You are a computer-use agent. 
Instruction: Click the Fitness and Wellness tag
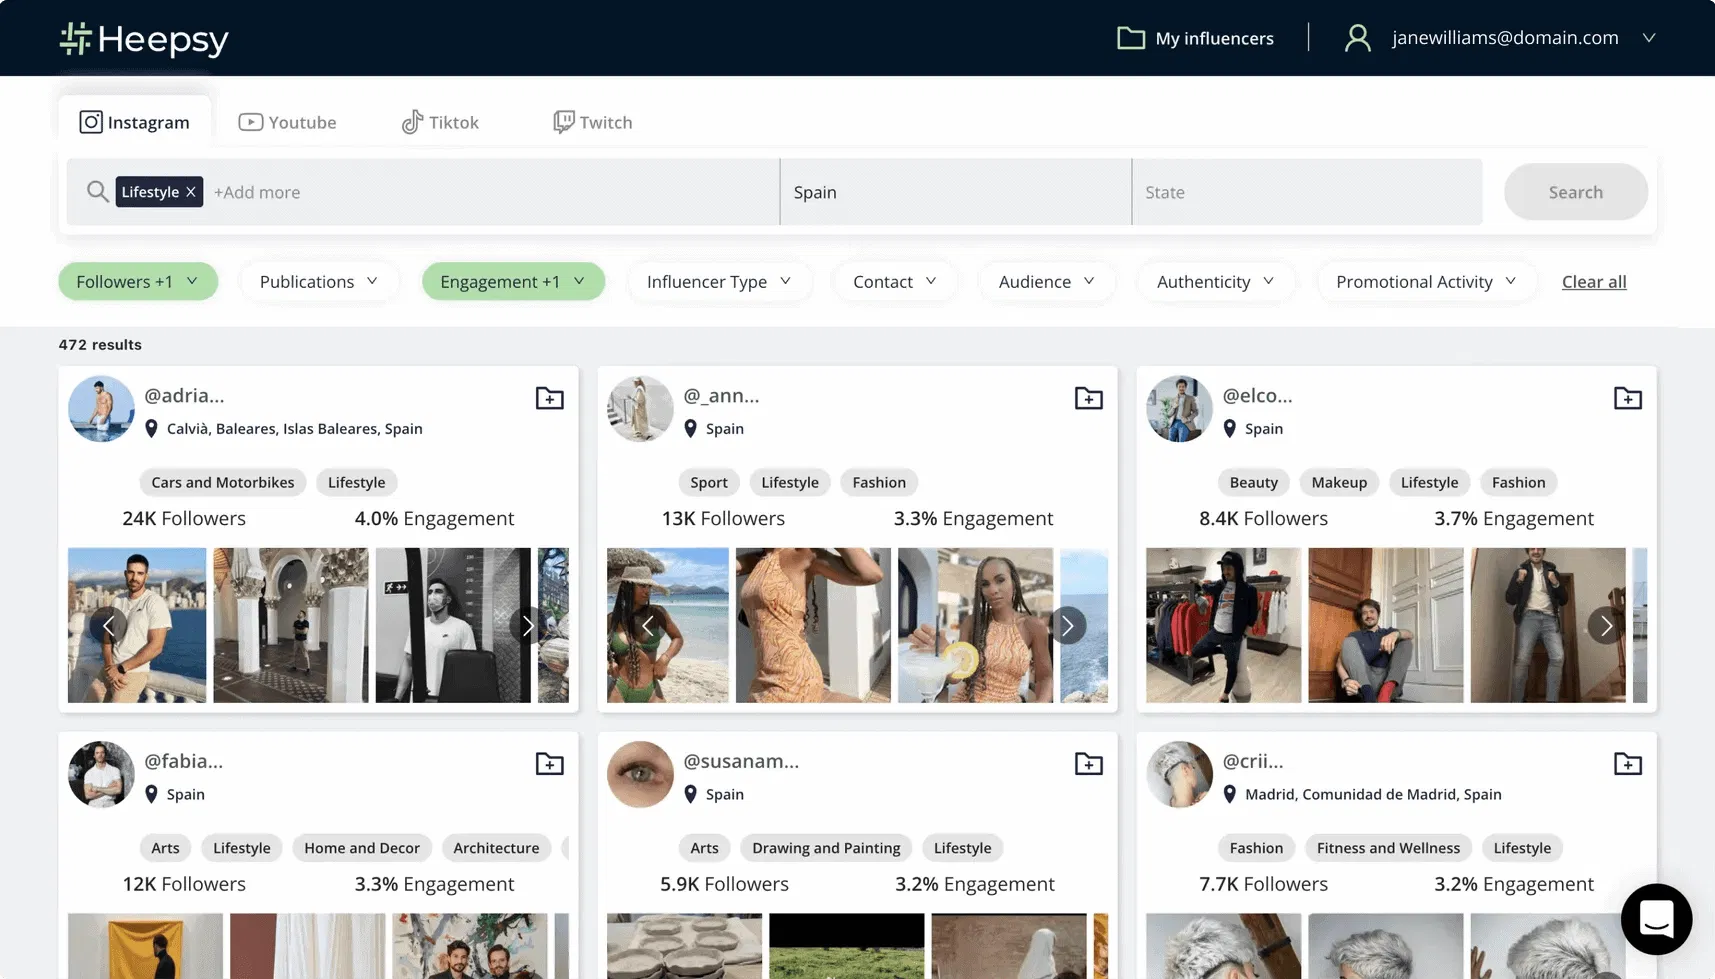pyautogui.click(x=1388, y=848)
